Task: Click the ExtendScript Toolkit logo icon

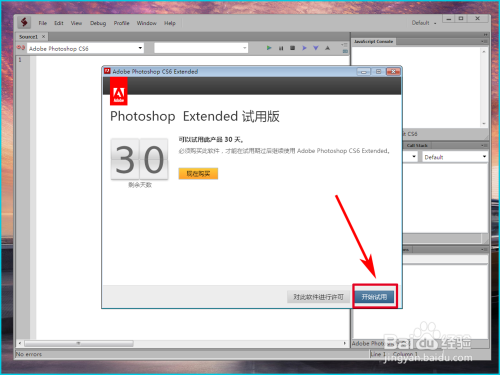Action: 24,23
